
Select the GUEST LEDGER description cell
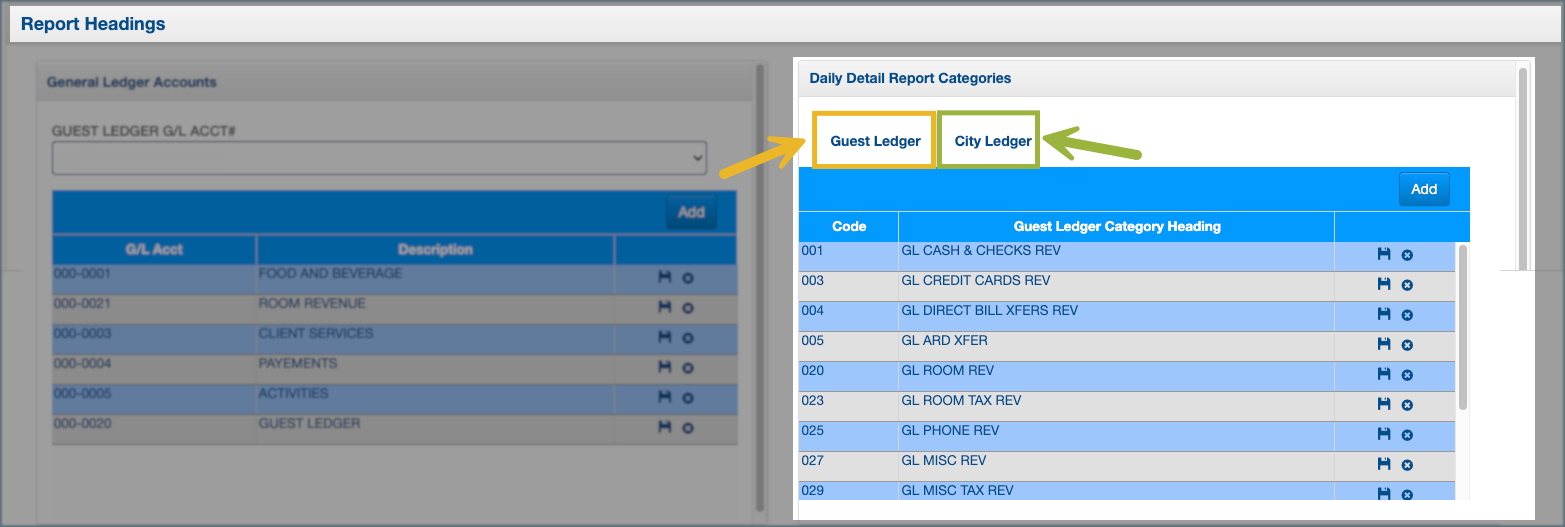pos(436,429)
